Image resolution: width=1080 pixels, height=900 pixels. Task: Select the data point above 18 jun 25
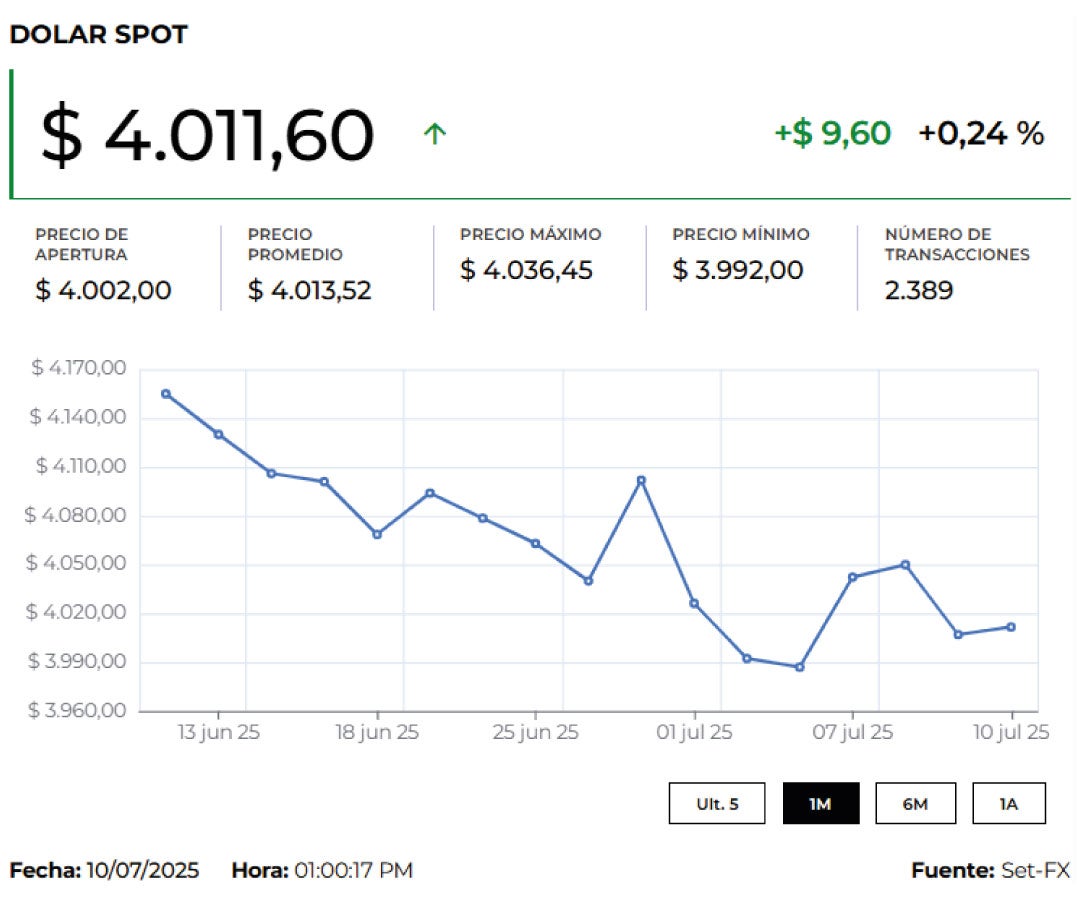coord(377,534)
